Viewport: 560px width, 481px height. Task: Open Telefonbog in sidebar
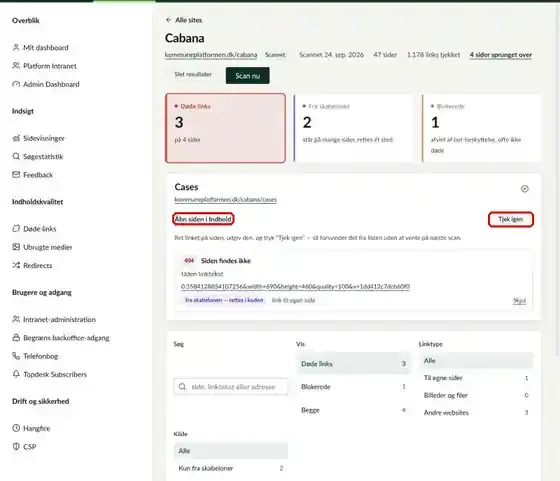[x=40, y=356]
